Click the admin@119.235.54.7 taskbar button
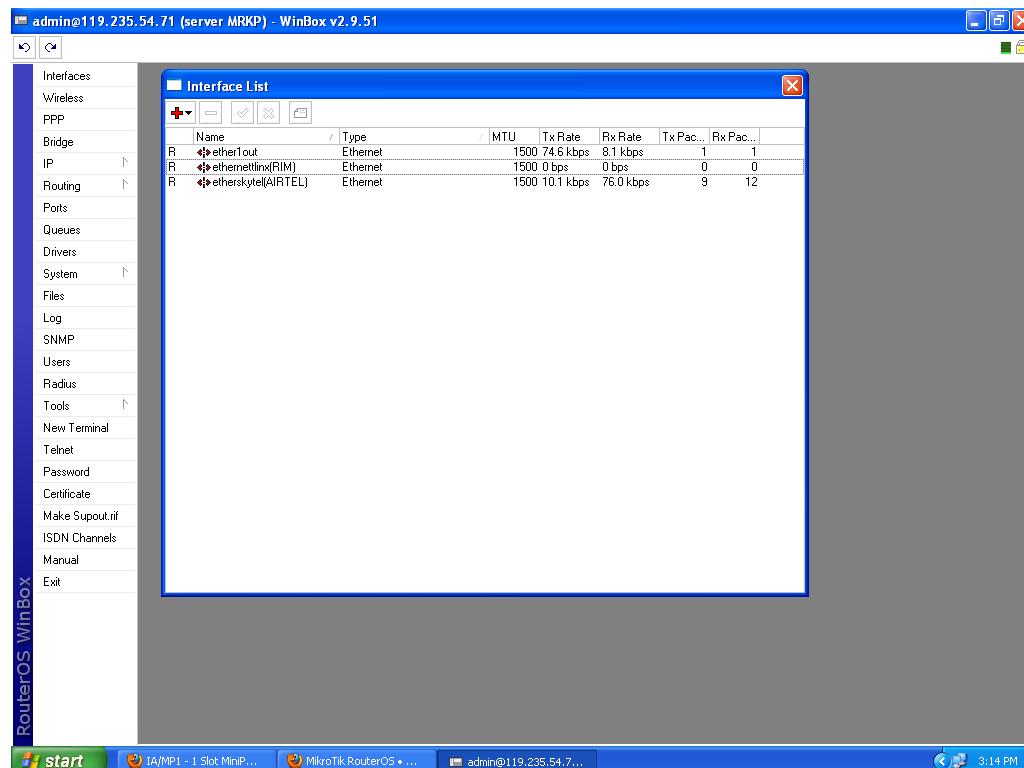1024x768 pixels. pos(516,761)
